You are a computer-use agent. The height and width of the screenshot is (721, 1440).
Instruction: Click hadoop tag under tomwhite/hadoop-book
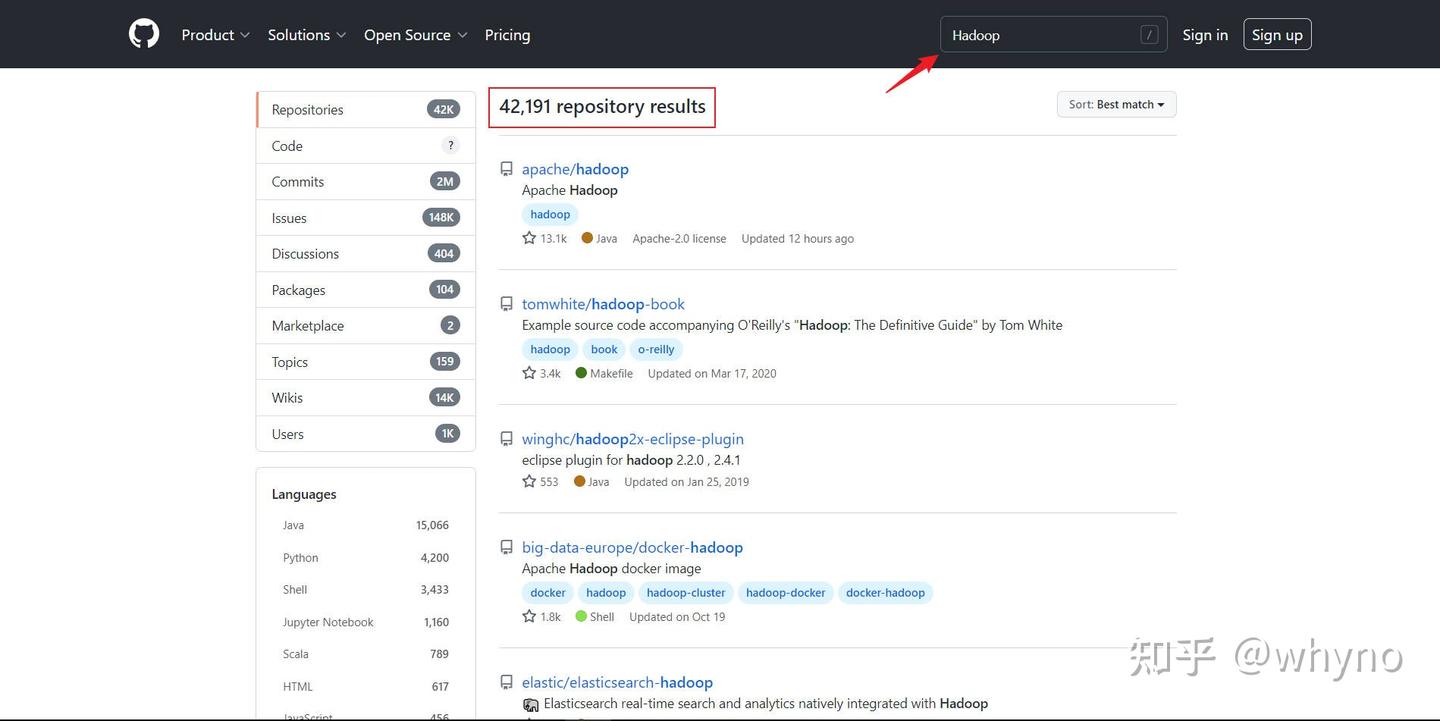(550, 349)
